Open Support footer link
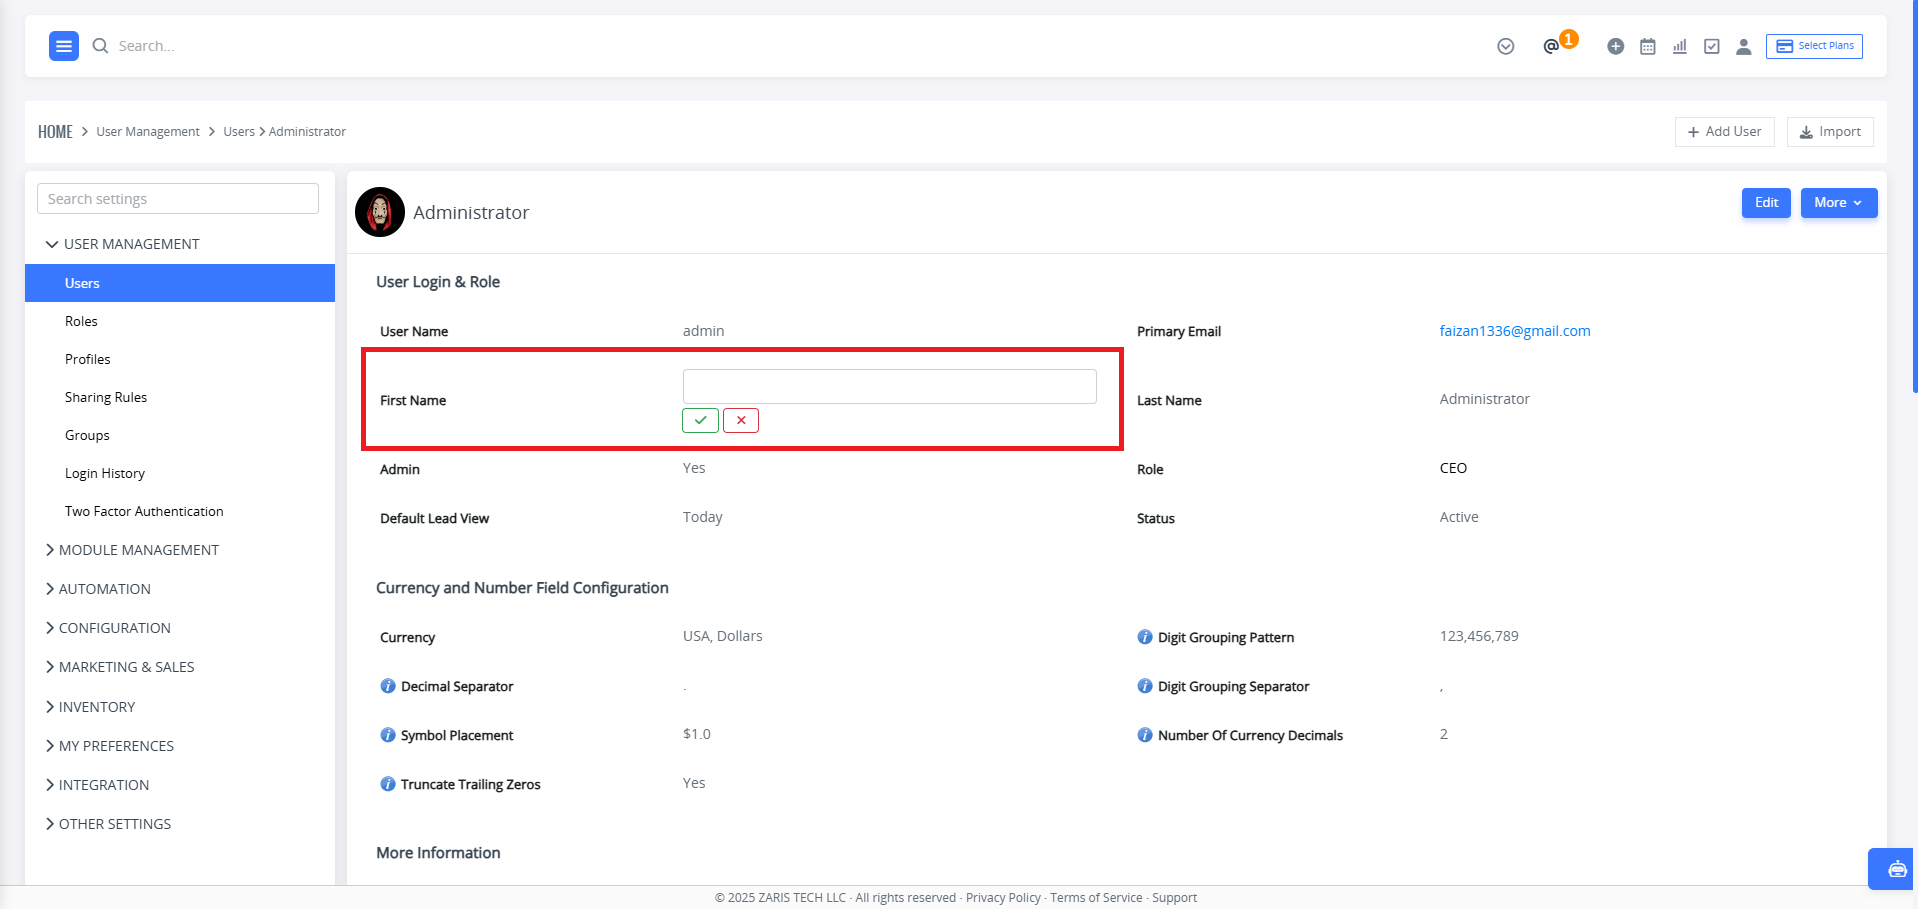The width and height of the screenshot is (1918, 909). (1174, 898)
